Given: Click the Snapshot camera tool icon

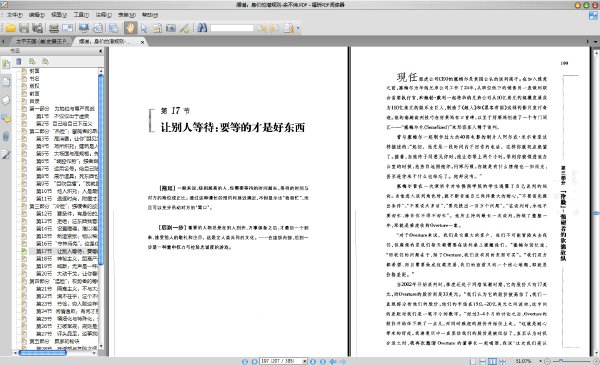Looking at the screenshot, I should click(x=171, y=28).
